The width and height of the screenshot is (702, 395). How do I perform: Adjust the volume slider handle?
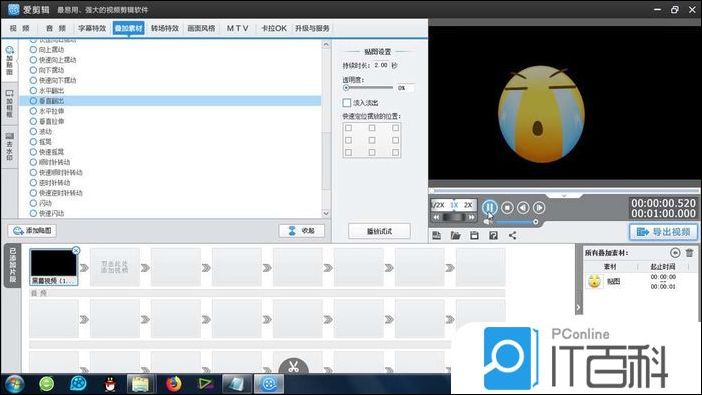click(535, 222)
